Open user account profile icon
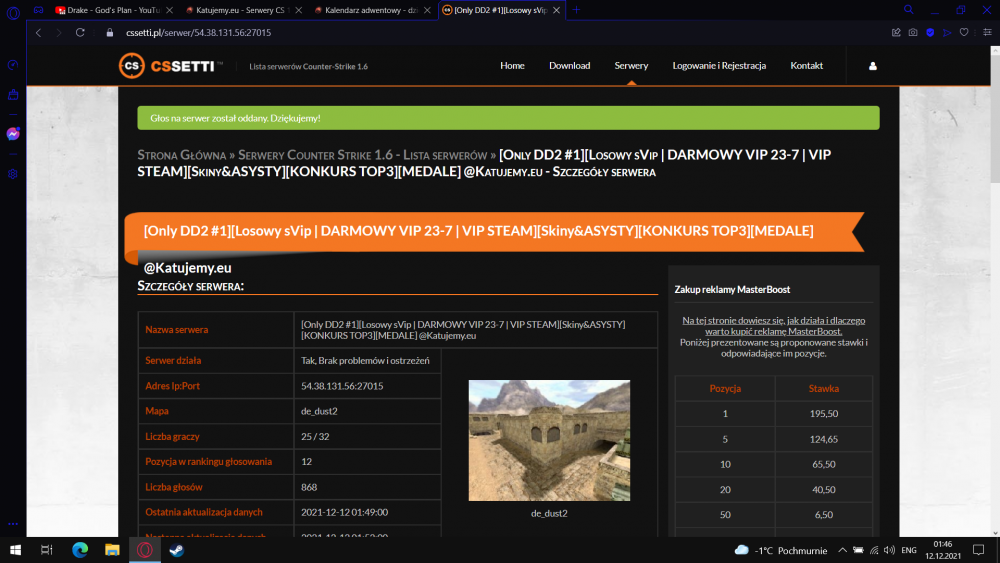This screenshot has width=1000, height=563. 872,66
